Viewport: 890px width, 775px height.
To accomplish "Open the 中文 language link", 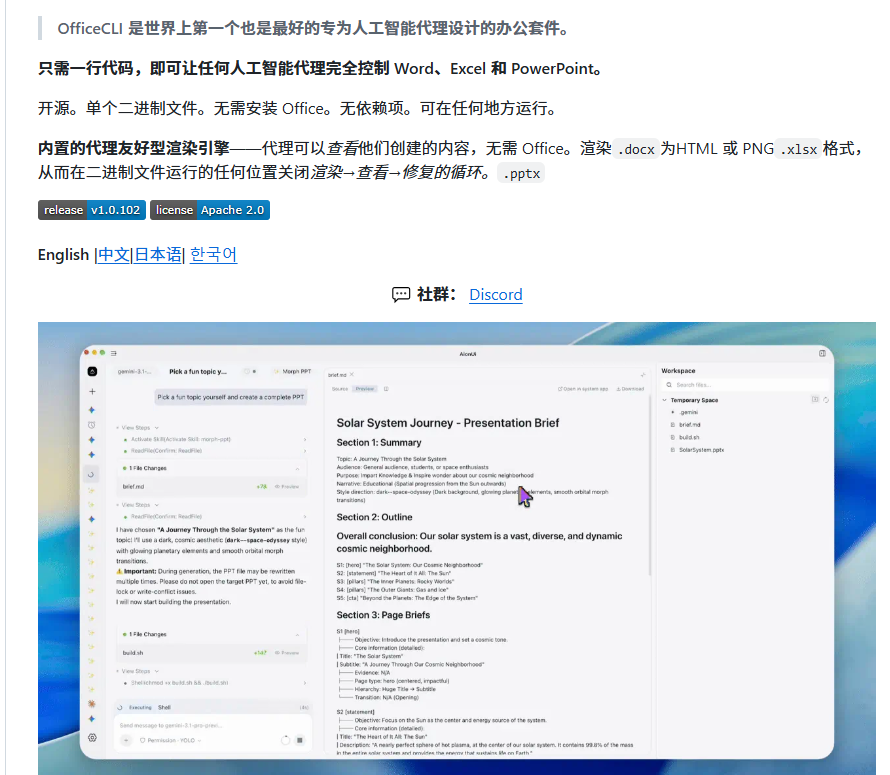I will pyautogui.click(x=114, y=254).
